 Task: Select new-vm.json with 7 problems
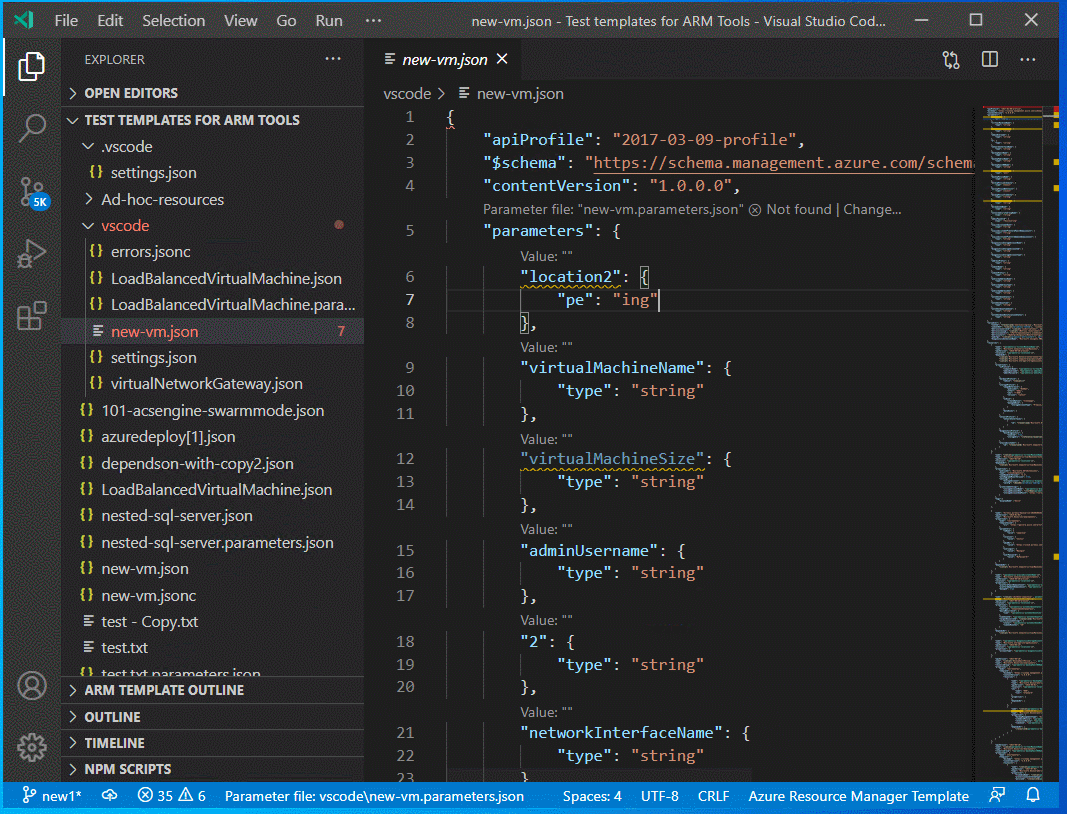(x=212, y=331)
